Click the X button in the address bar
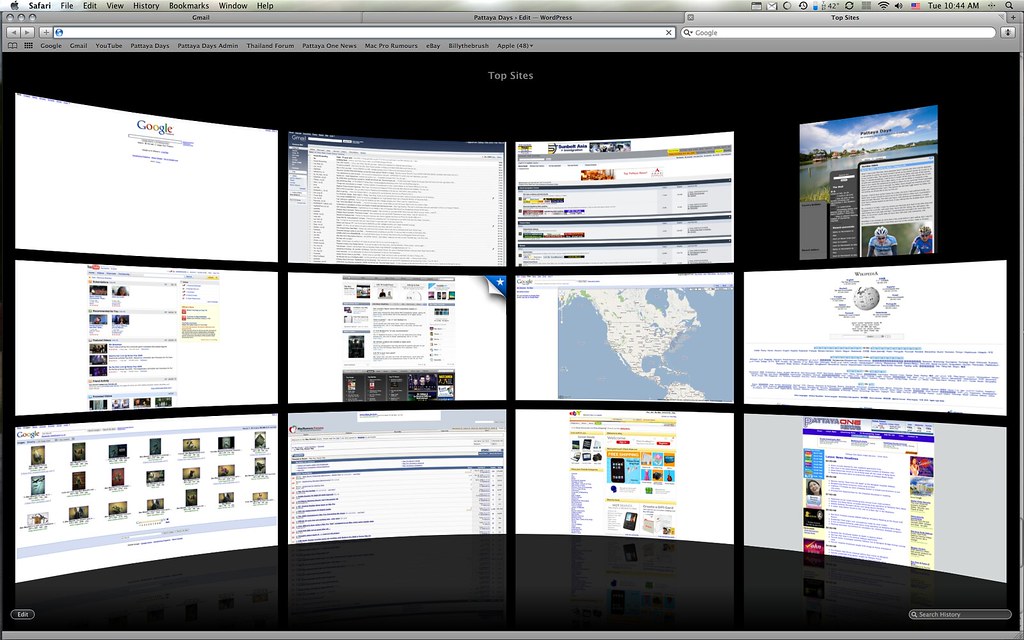This screenshot has height=640, width=1024. (669, 32)
